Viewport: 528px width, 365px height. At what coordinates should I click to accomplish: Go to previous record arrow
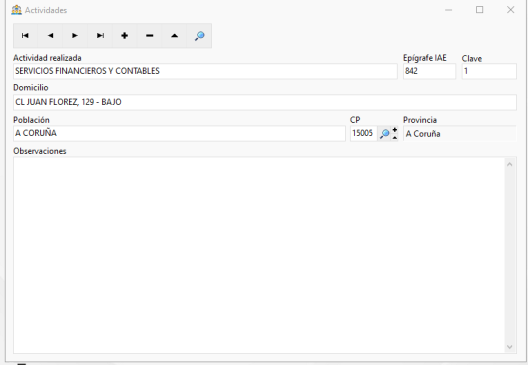50,36
